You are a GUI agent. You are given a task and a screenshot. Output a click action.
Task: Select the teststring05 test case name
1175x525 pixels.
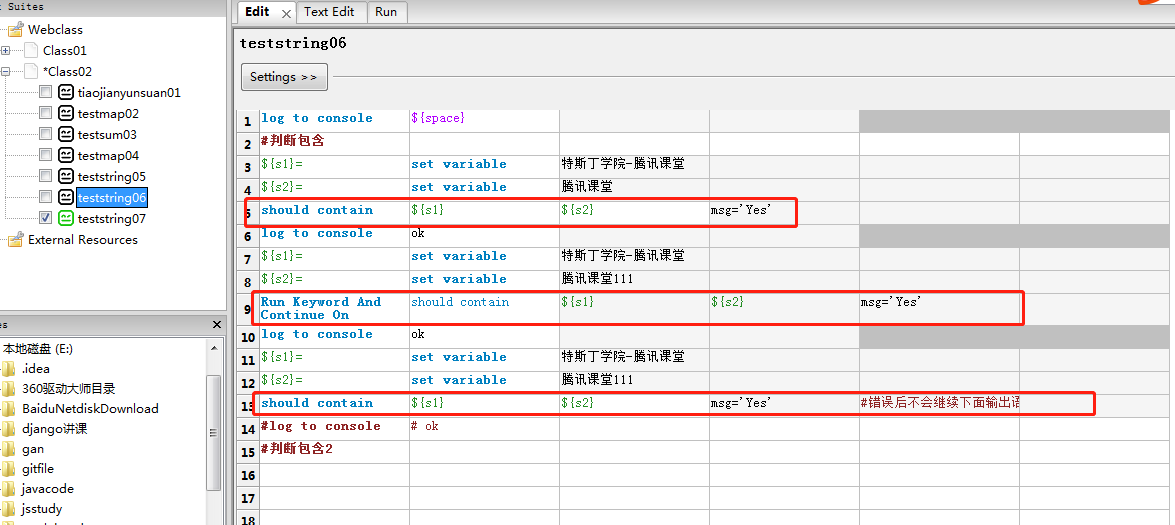point(112,177)
